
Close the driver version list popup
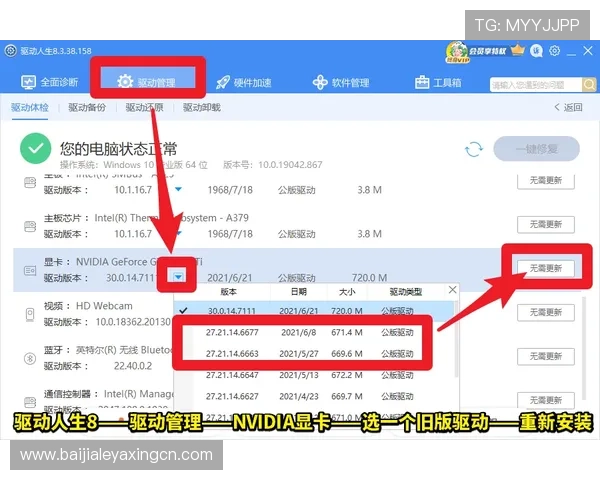(x=452, y=290)
